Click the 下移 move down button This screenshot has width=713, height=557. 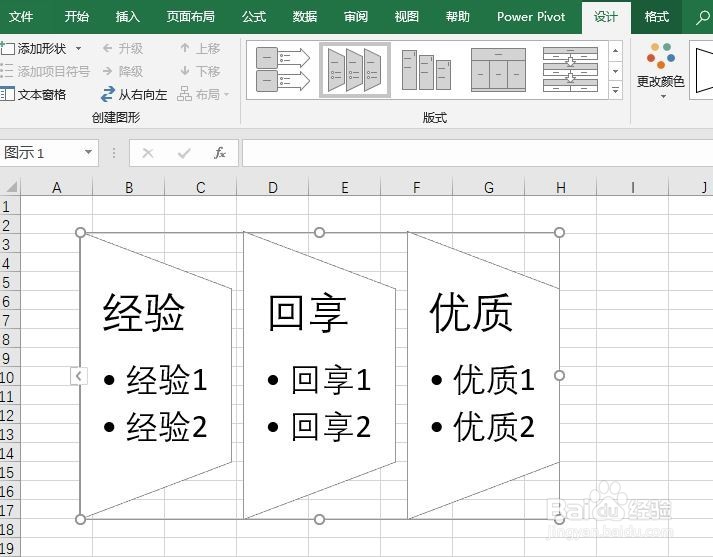point(200,71)
